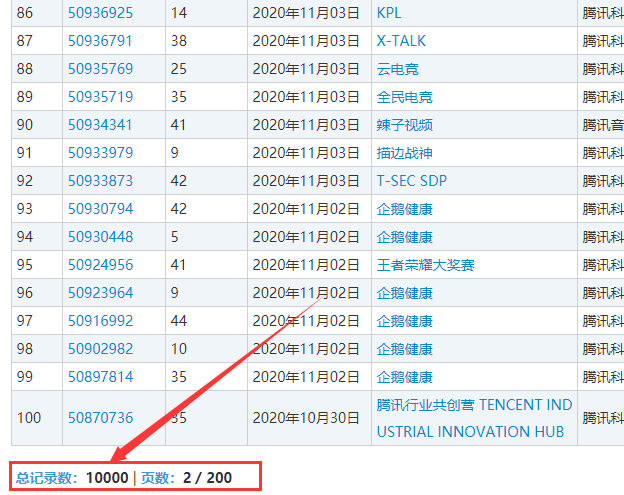Select class number 14 in KPL row
624x495 pixels.
pyautogui.click(x=179, y=13)
